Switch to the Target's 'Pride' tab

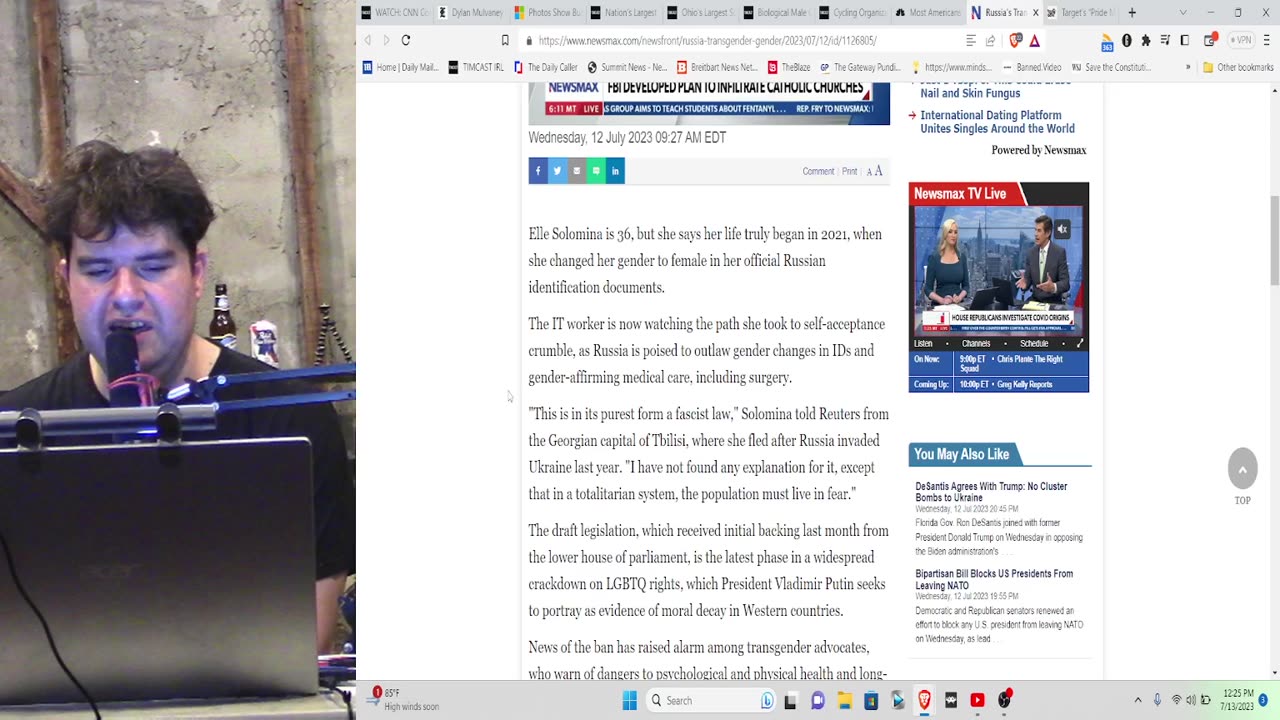(1079, 12)
